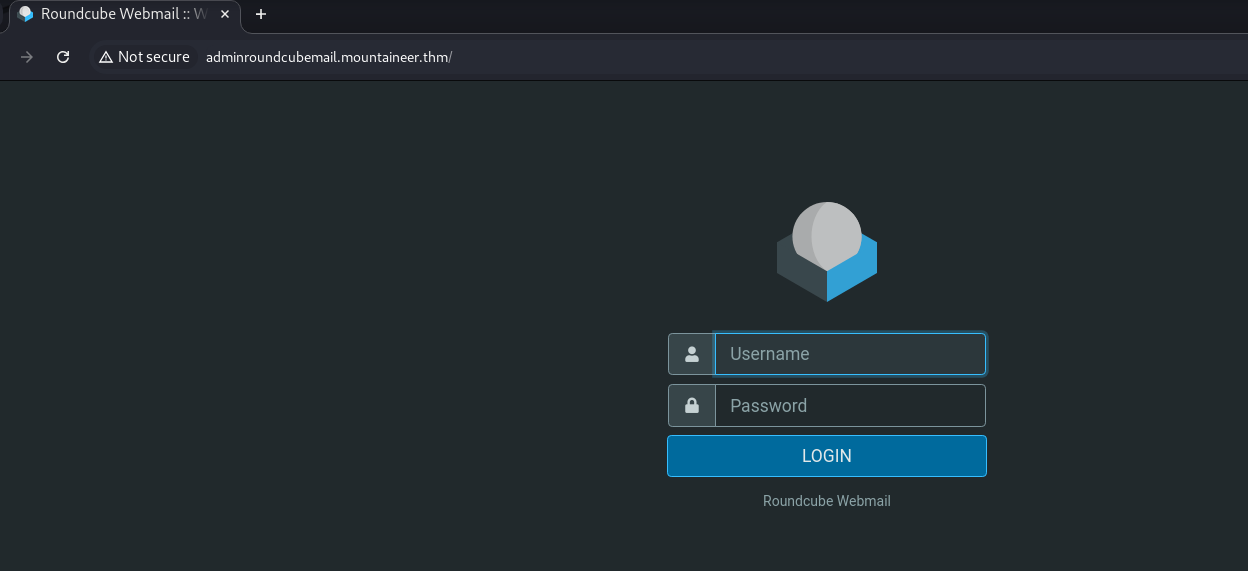Click the Roundcube Webmail footer text
This screenshot has height=571, width=1248.
(x=826, y=501)
